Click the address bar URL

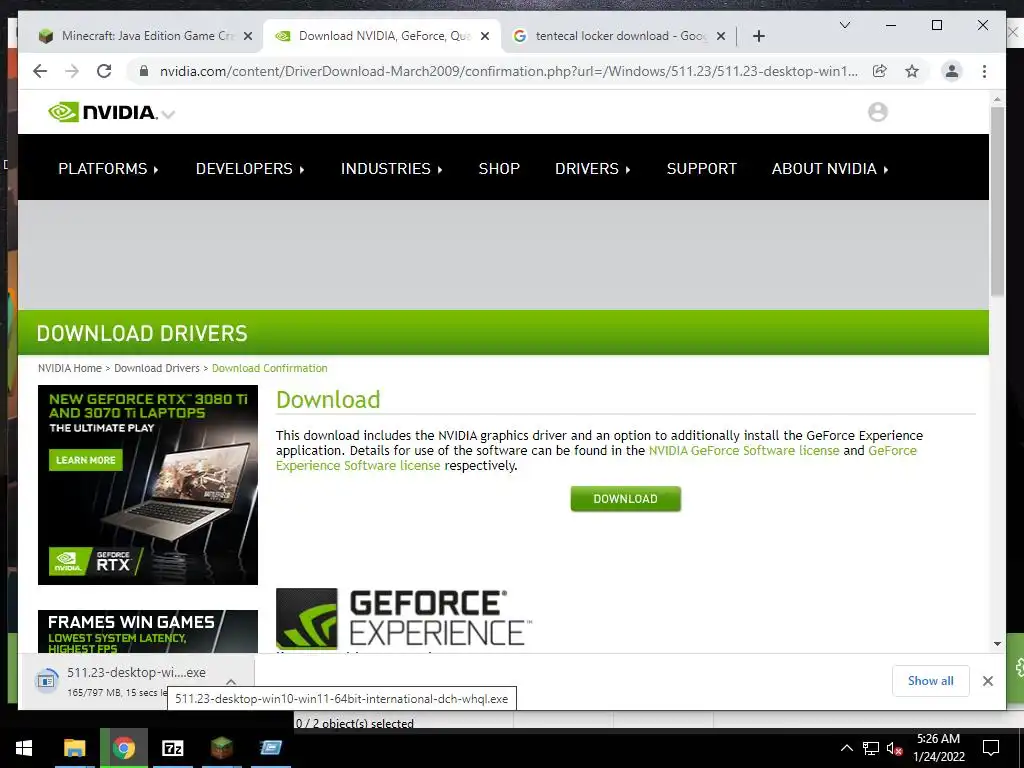click(509, 71)
